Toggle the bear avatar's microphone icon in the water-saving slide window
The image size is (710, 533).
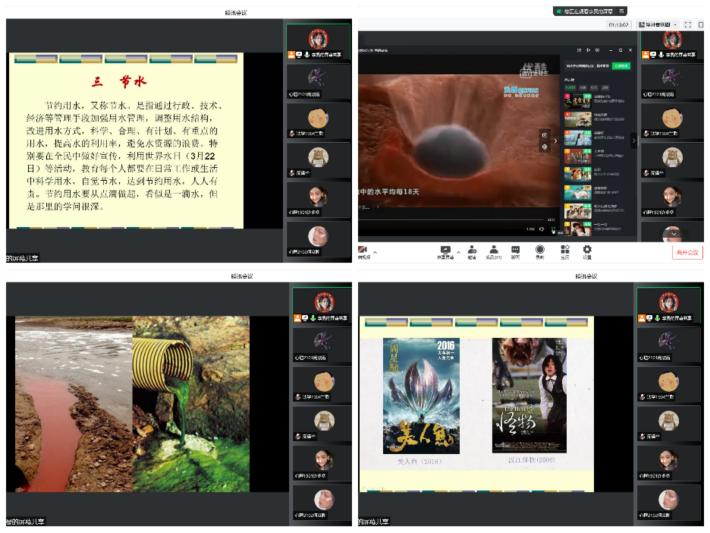[292, 173]
